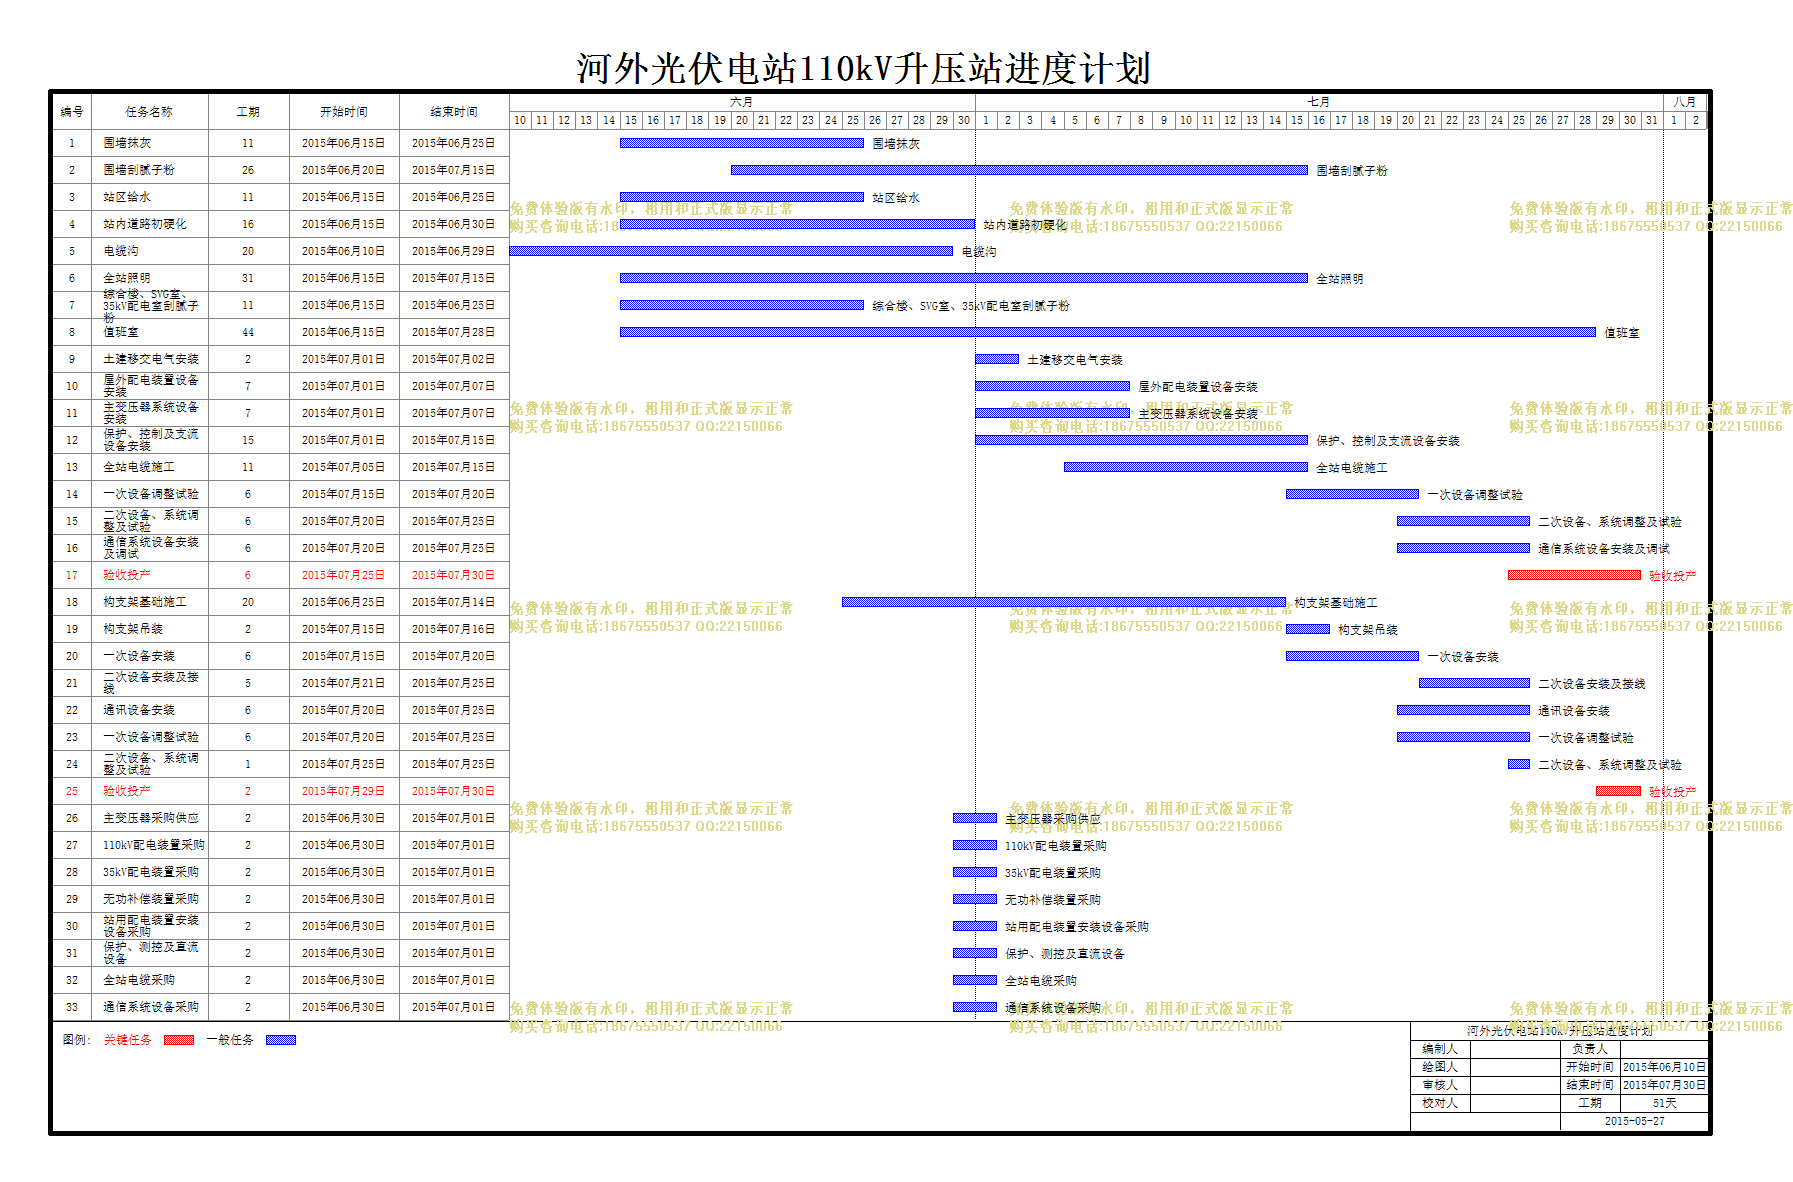The width and height of the screenshot is (1793, 1182).
Task: Click the bar label 屋外配电装置设备安装 in the chart
Action: (x=1198, y=387)
